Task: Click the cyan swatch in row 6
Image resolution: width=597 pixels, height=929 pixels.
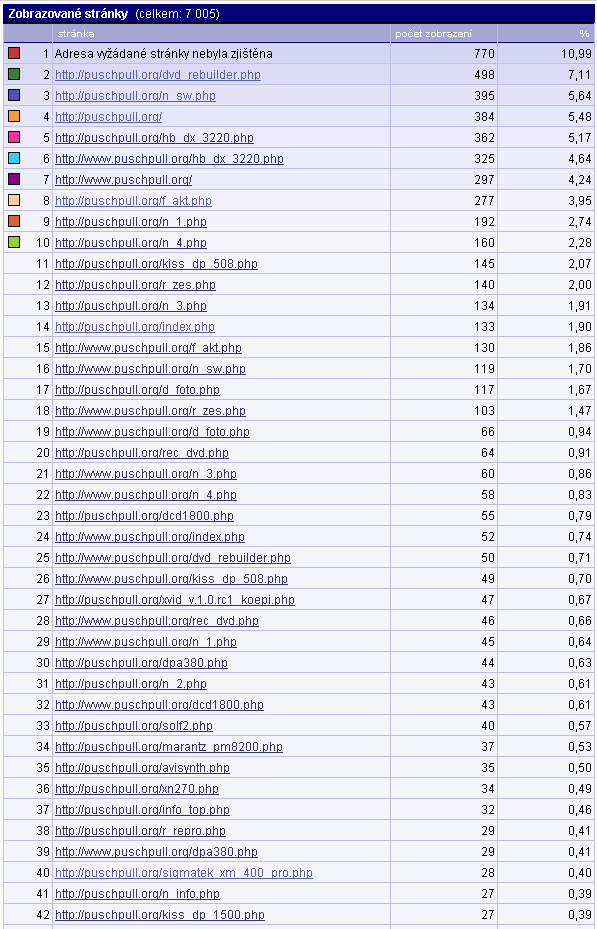Action: click(14, 158)
